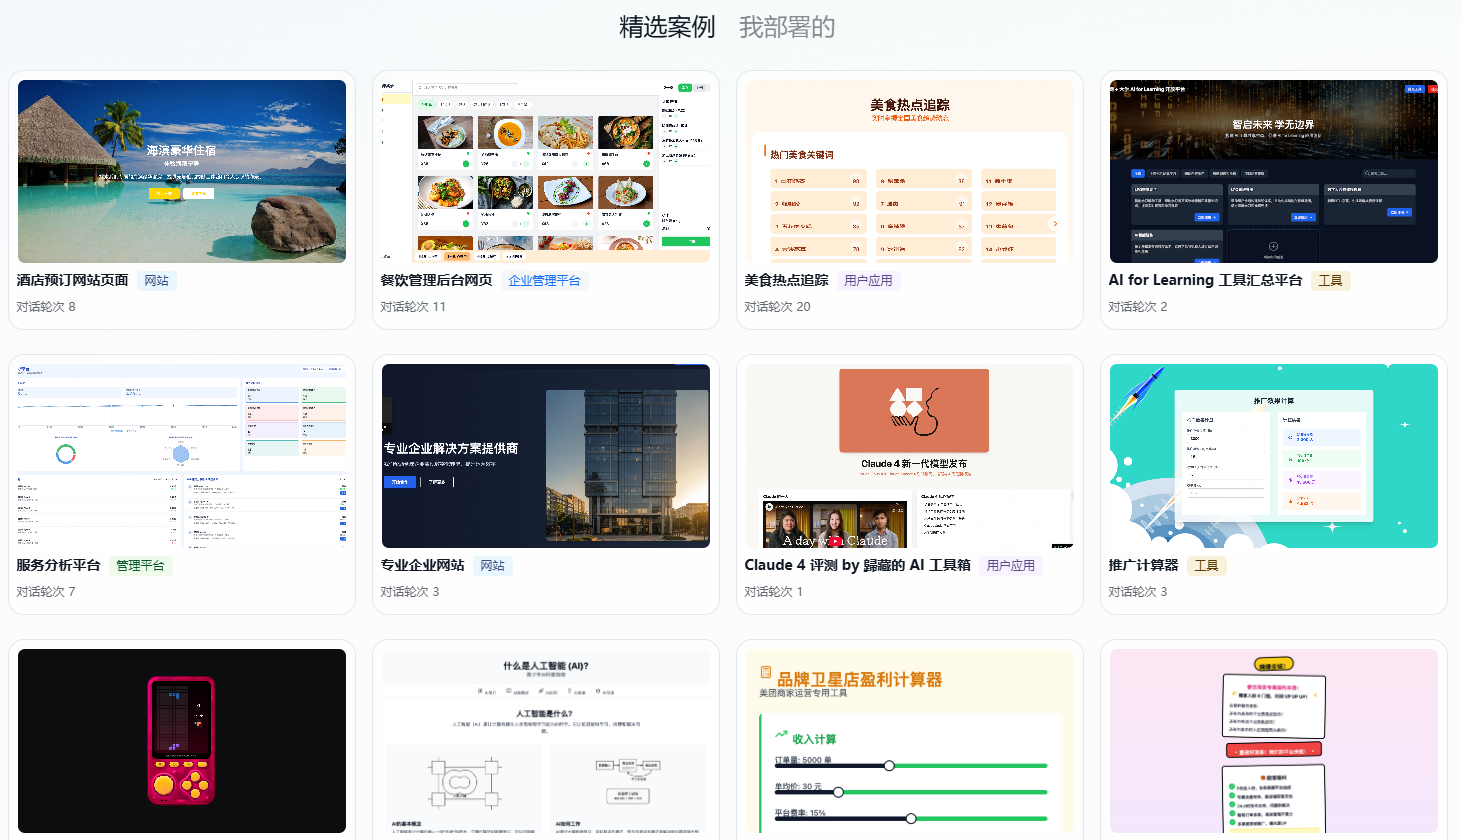Click the 专业企业网站 title

[422, 565]
